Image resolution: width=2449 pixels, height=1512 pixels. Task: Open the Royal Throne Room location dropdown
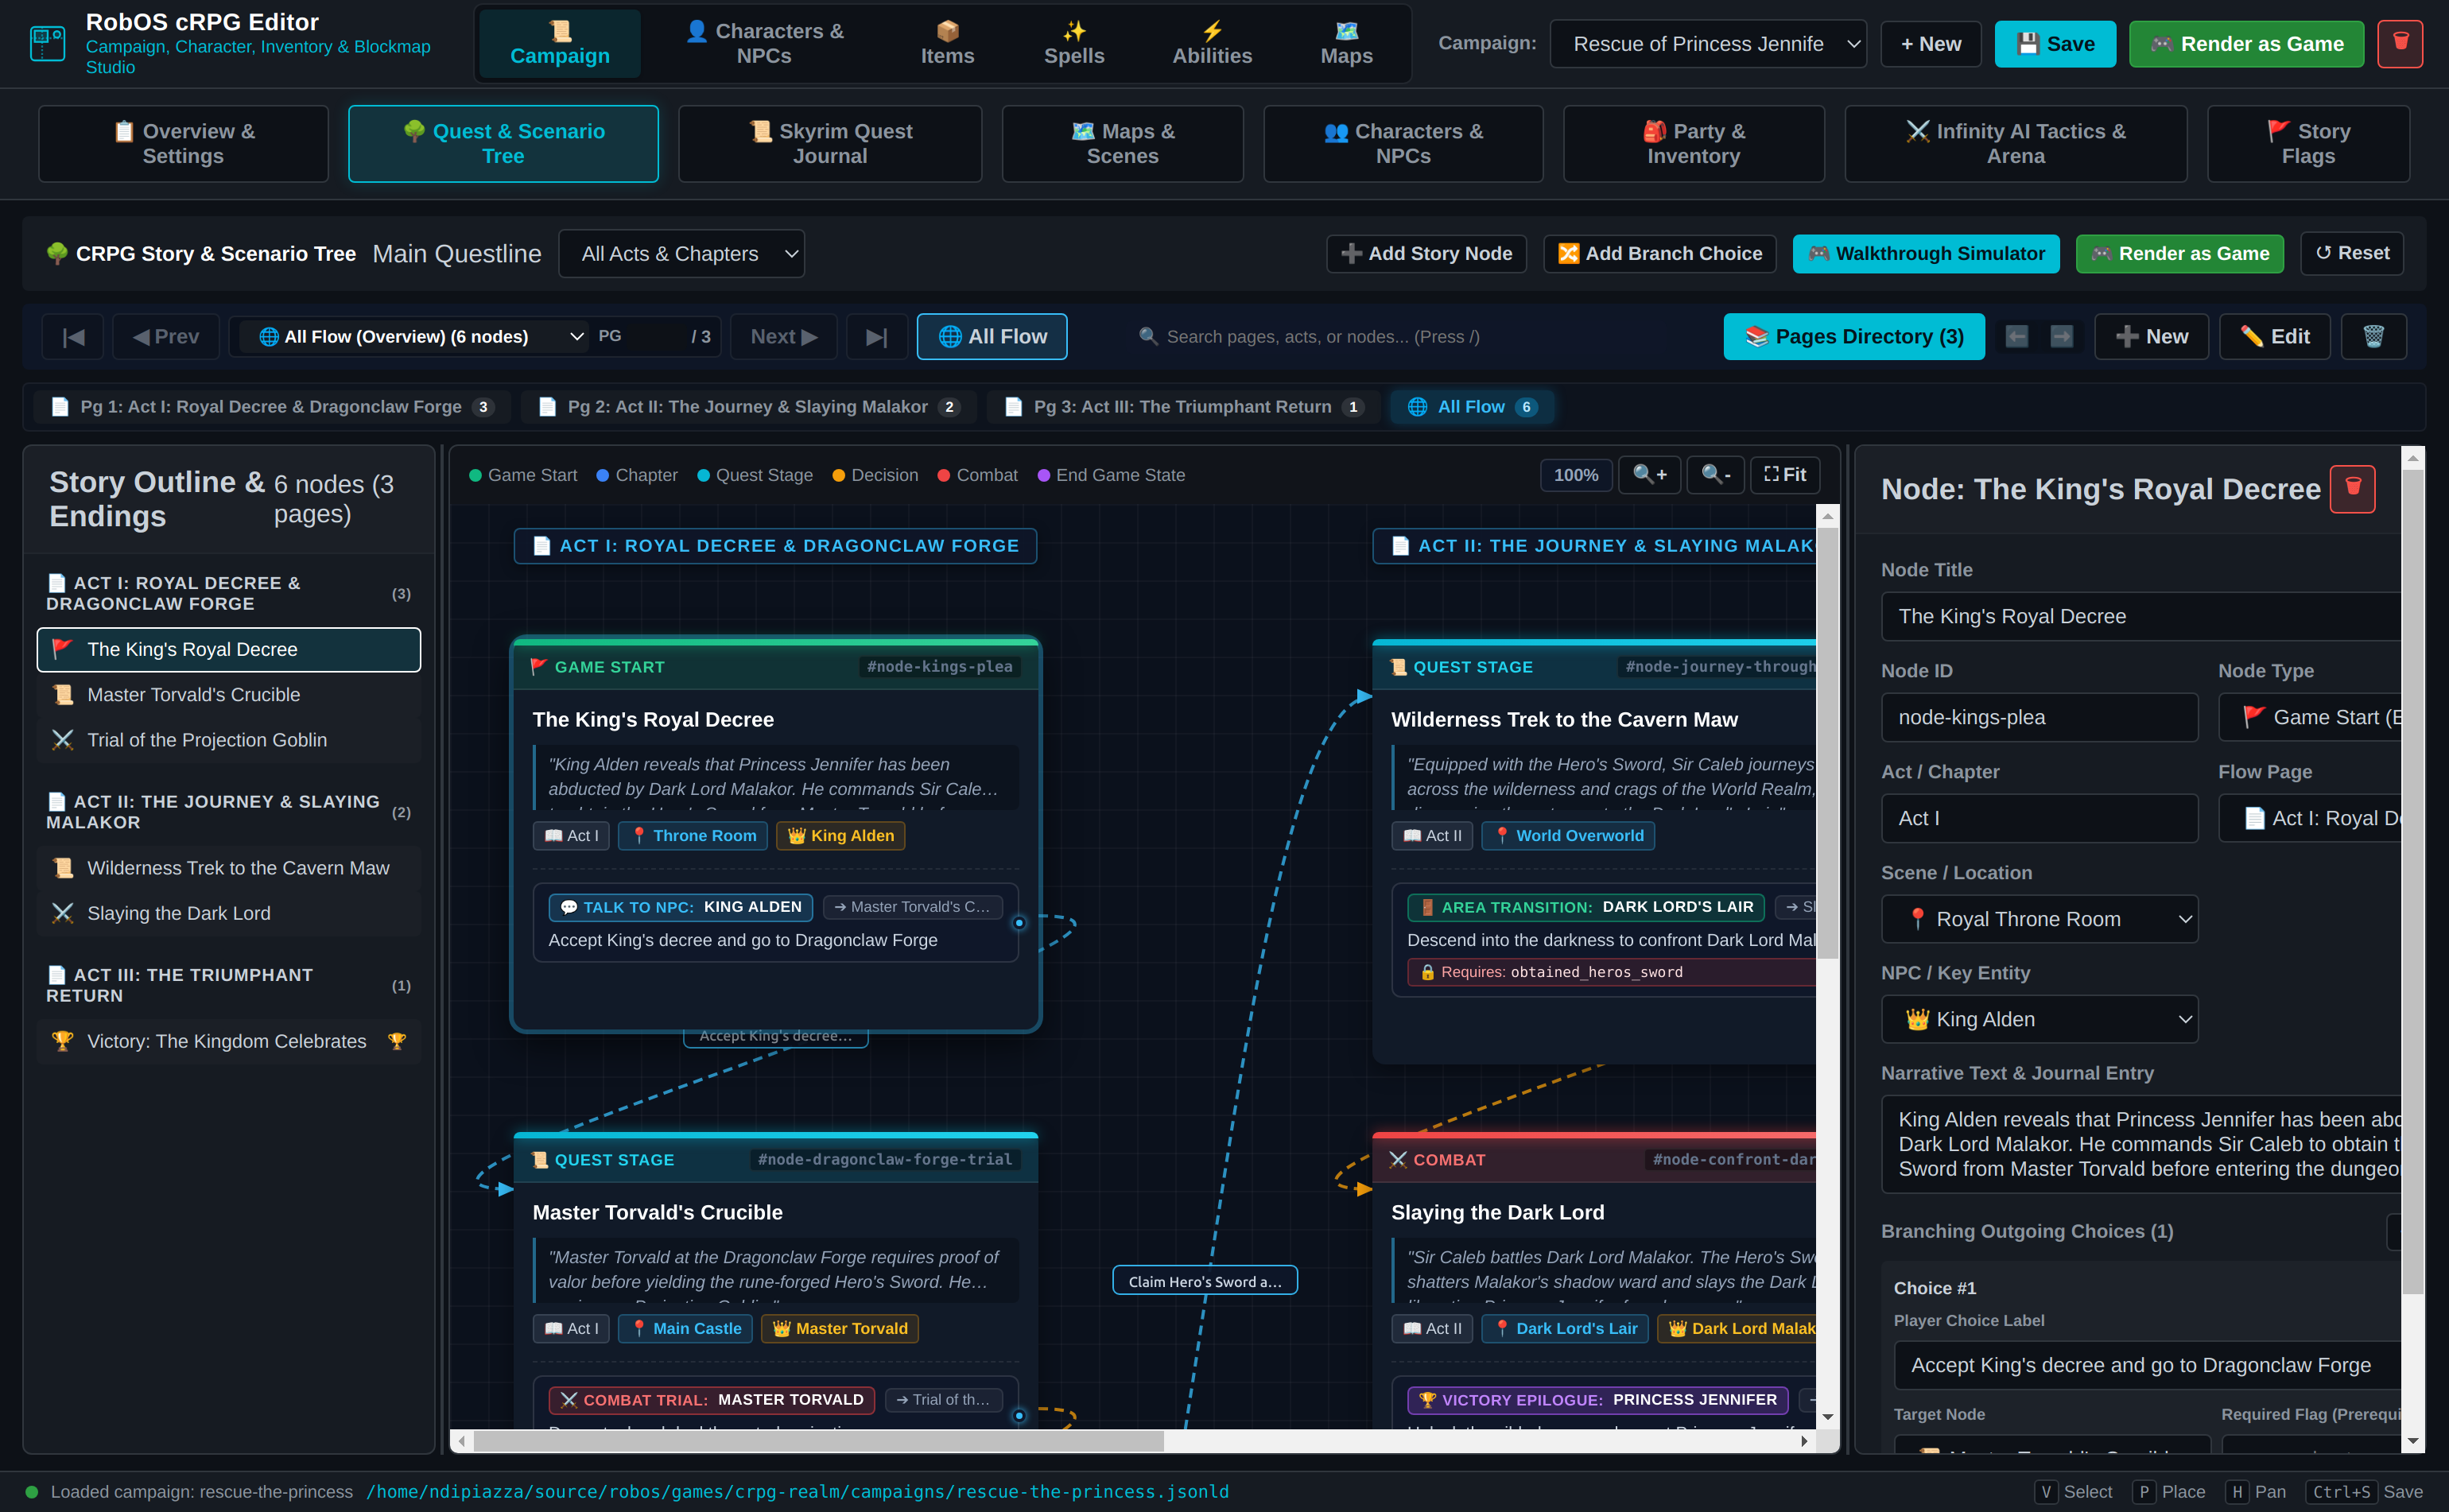point(2039,919)
